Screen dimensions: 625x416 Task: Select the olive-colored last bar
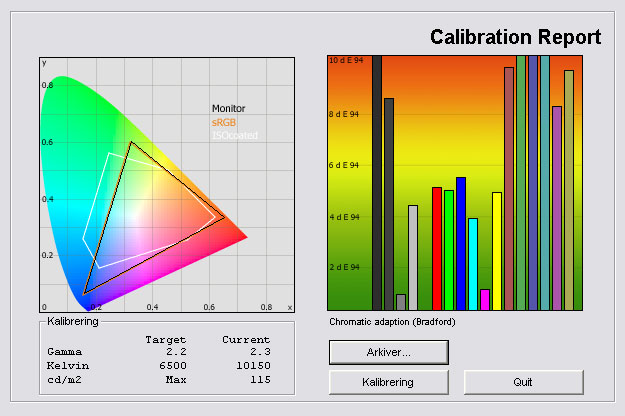click(569, 190)
